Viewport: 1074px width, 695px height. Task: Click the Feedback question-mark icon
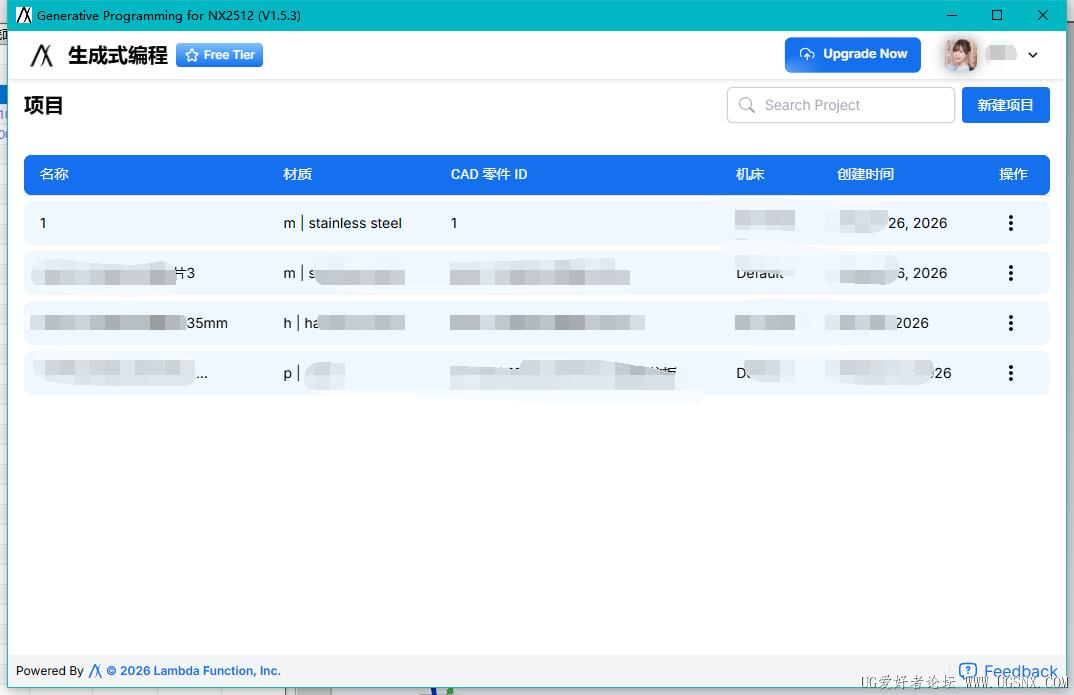pyautogui.click(x=968, y=670)
